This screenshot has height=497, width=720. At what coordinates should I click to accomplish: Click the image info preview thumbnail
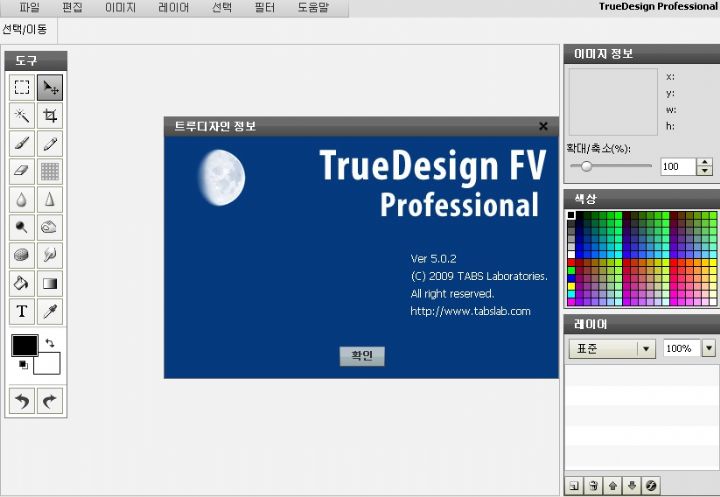point(613,102)
